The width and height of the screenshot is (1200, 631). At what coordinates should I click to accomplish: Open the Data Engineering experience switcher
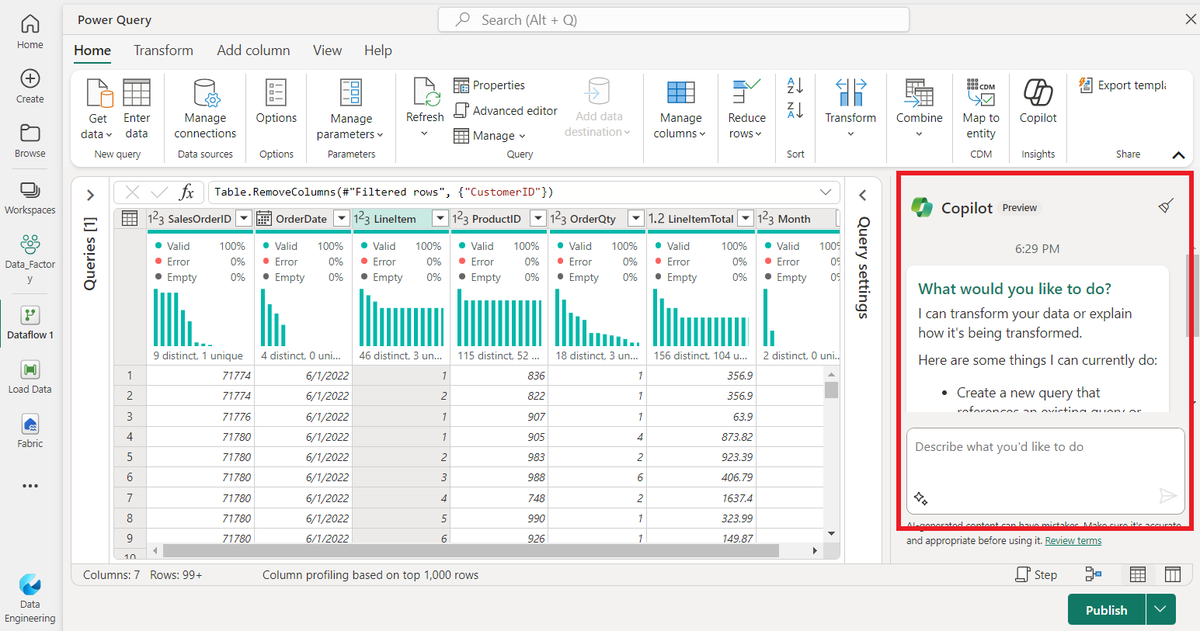pos(30,598)
